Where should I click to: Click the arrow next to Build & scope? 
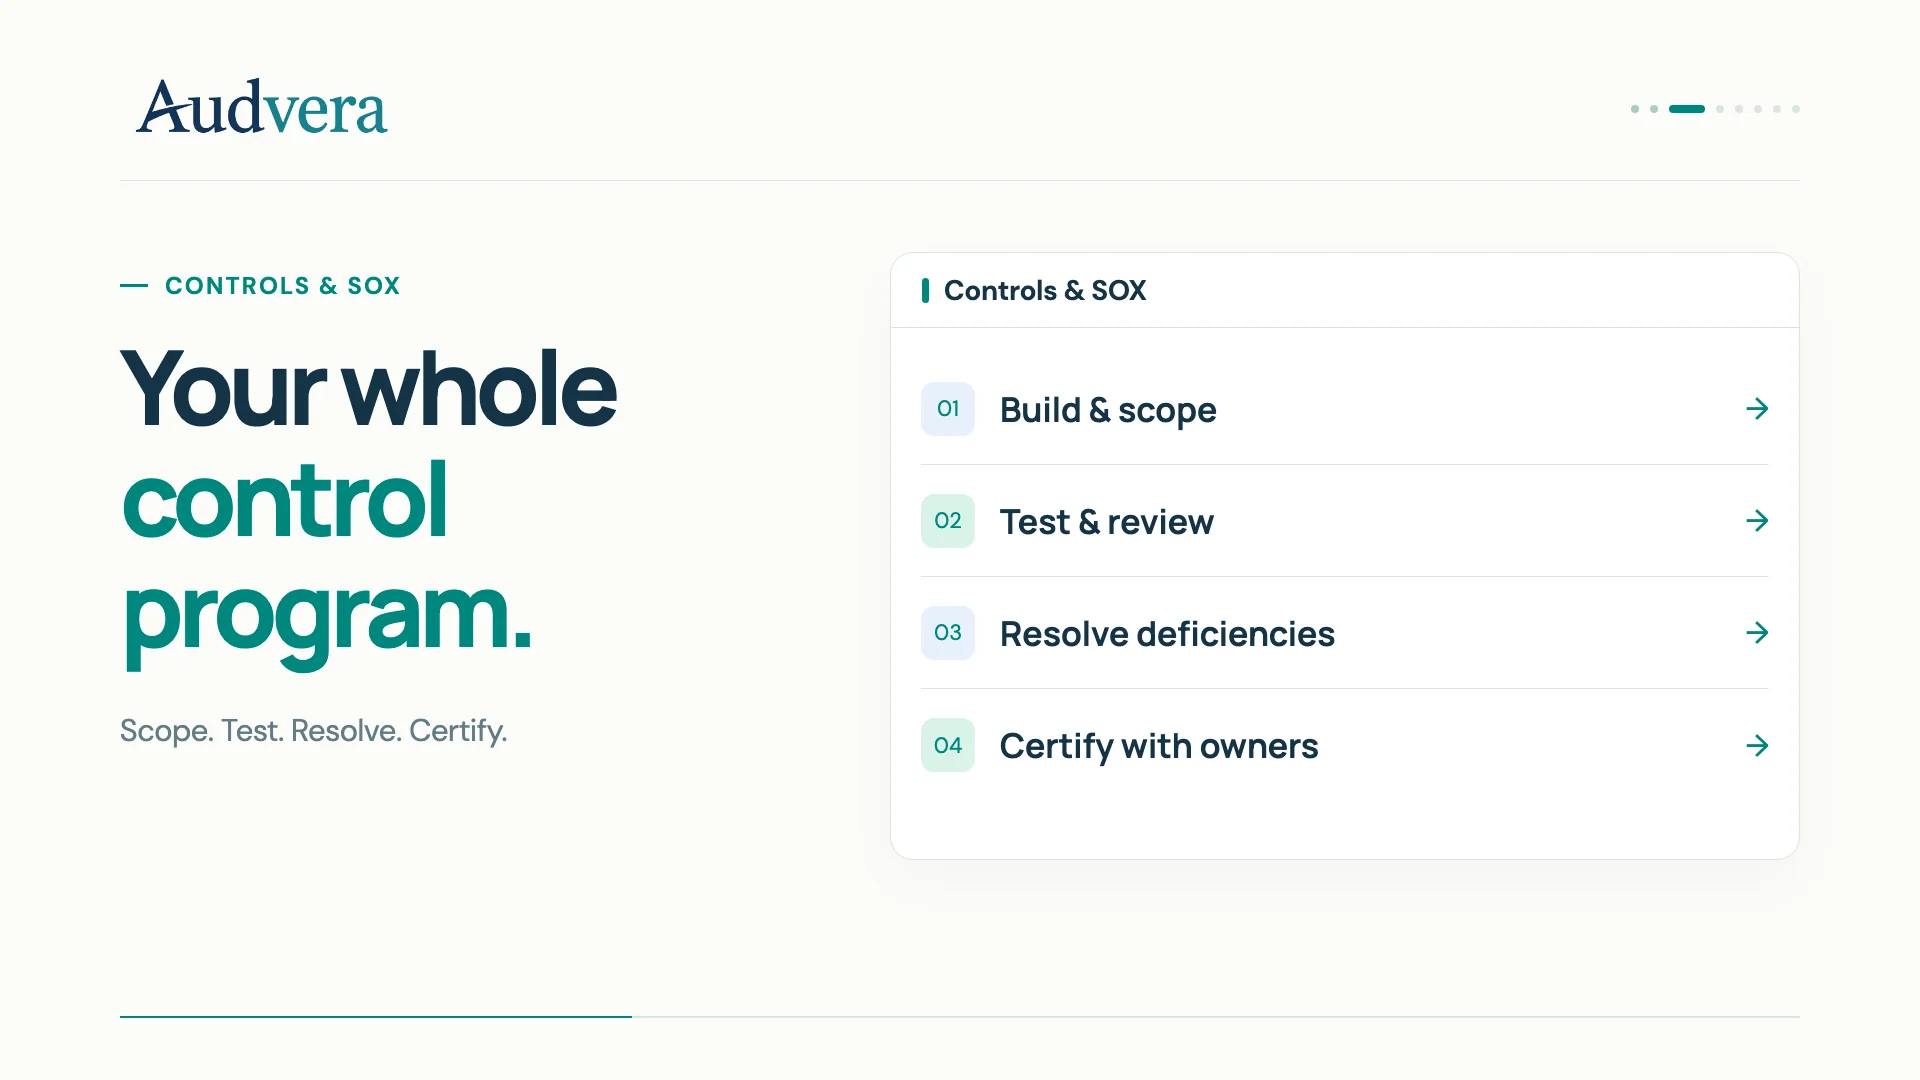[x=1757, y=409]
